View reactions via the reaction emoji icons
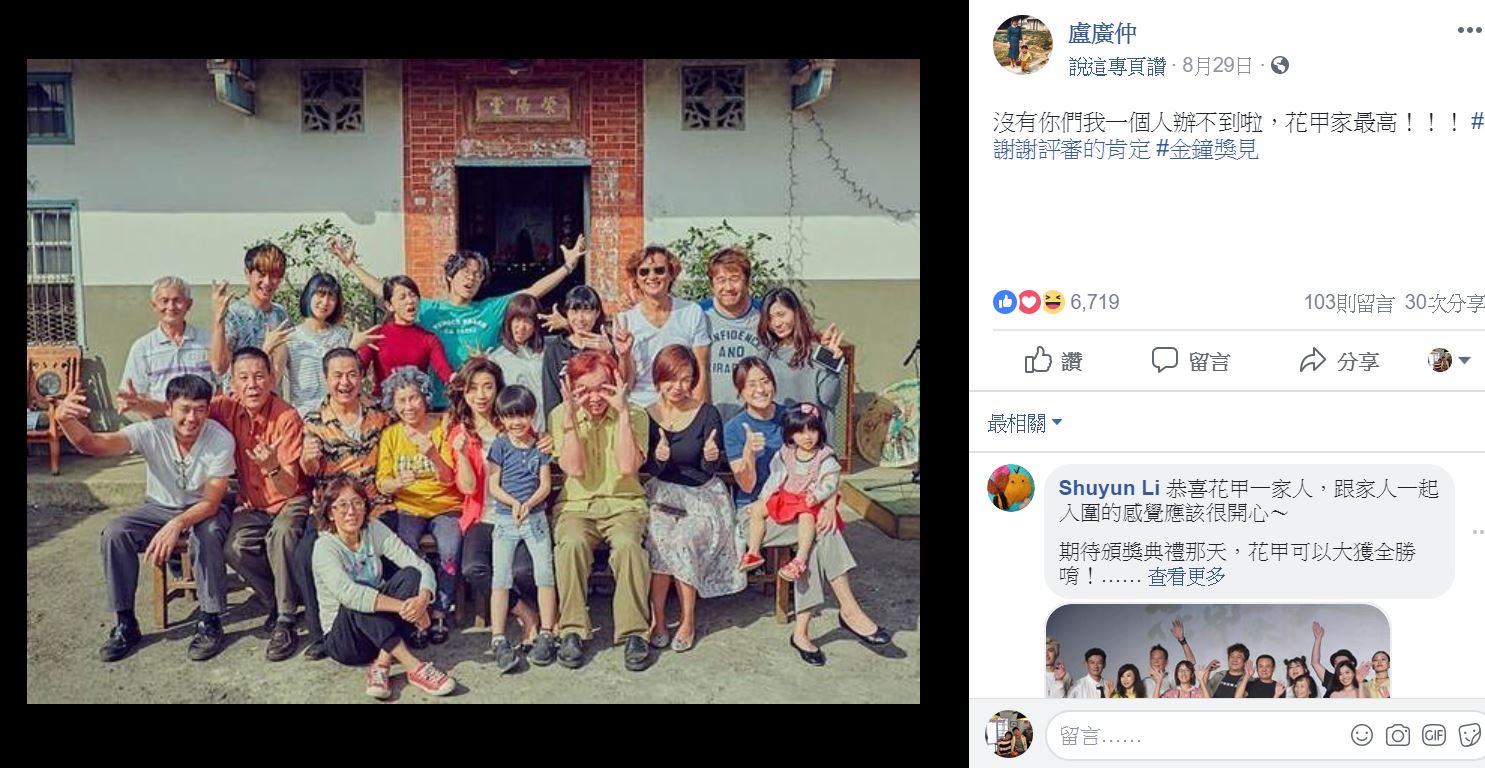Screen dimensions: 1485x768 [x=1029, y=302]
